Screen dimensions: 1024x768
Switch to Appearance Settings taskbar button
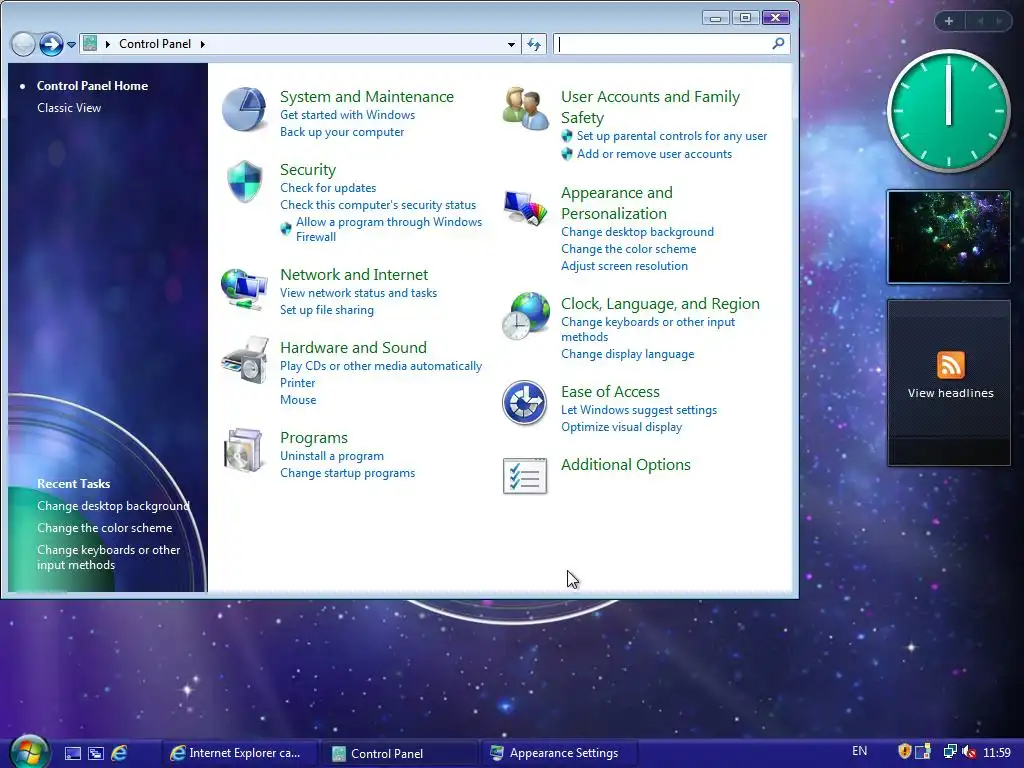[560, 753]
